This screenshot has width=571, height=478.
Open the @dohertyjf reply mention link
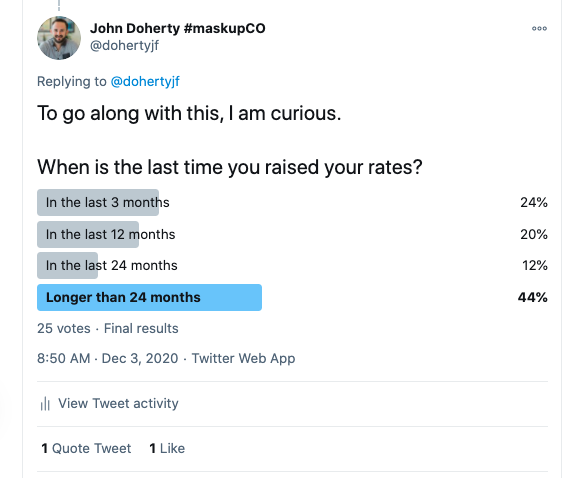point(145,82)
